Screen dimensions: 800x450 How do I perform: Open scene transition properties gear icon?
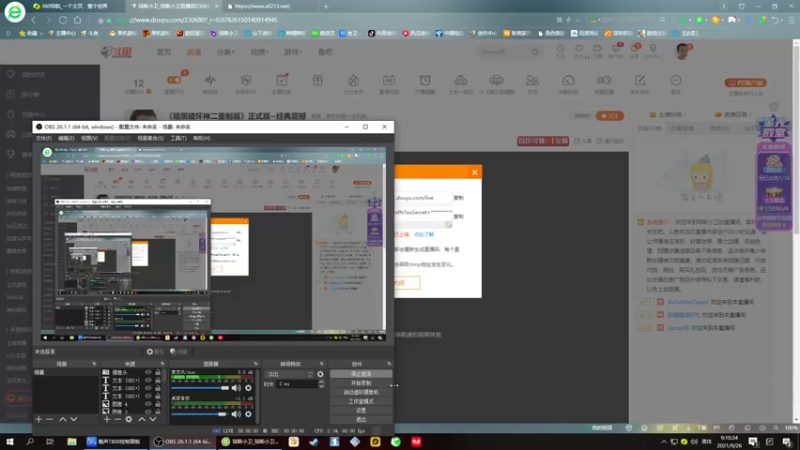[x=320, y=374]
